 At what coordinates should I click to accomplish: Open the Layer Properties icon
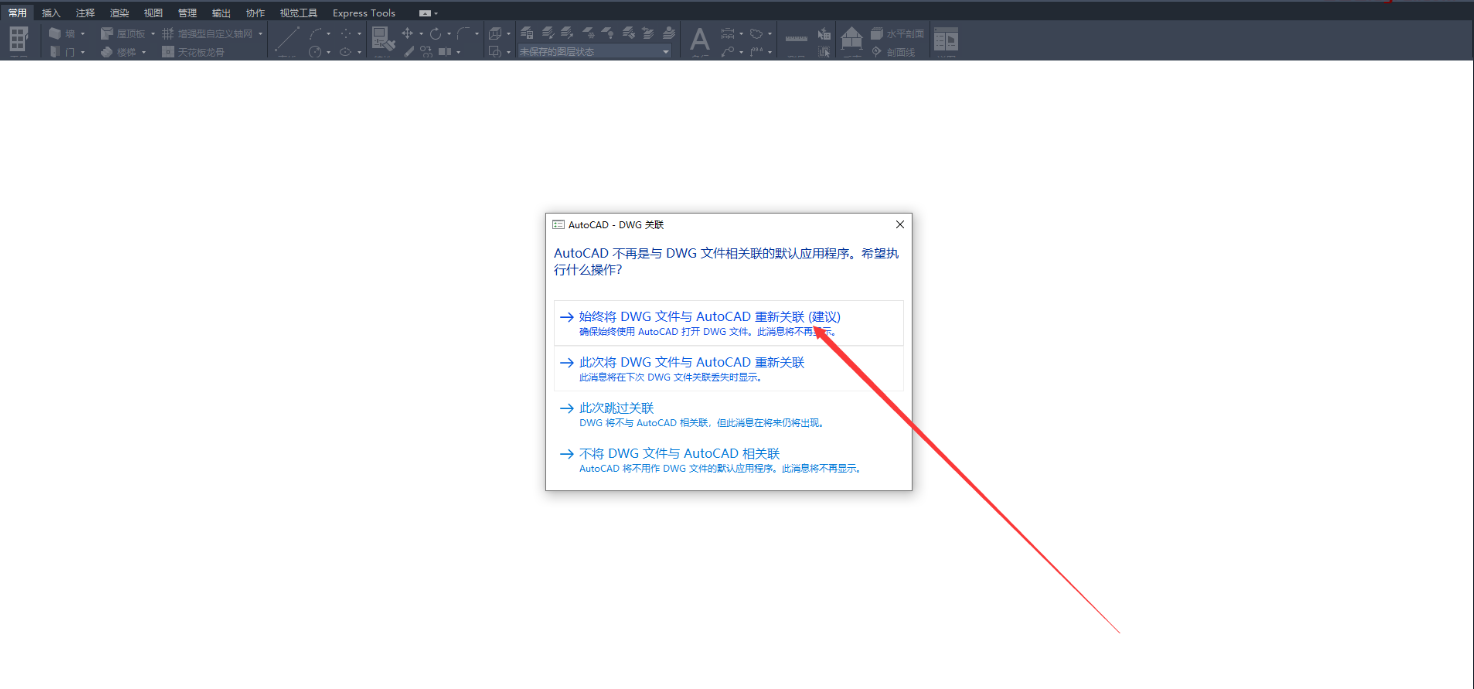point(527,33)
